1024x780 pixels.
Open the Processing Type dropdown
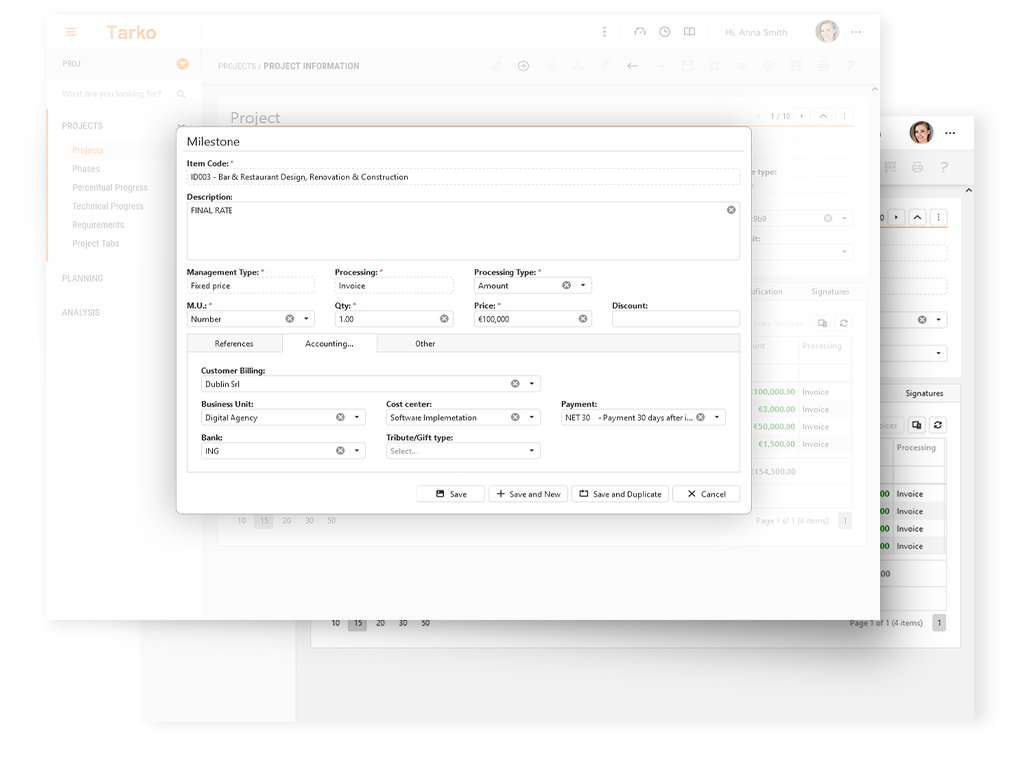click(x=583, y=286)
